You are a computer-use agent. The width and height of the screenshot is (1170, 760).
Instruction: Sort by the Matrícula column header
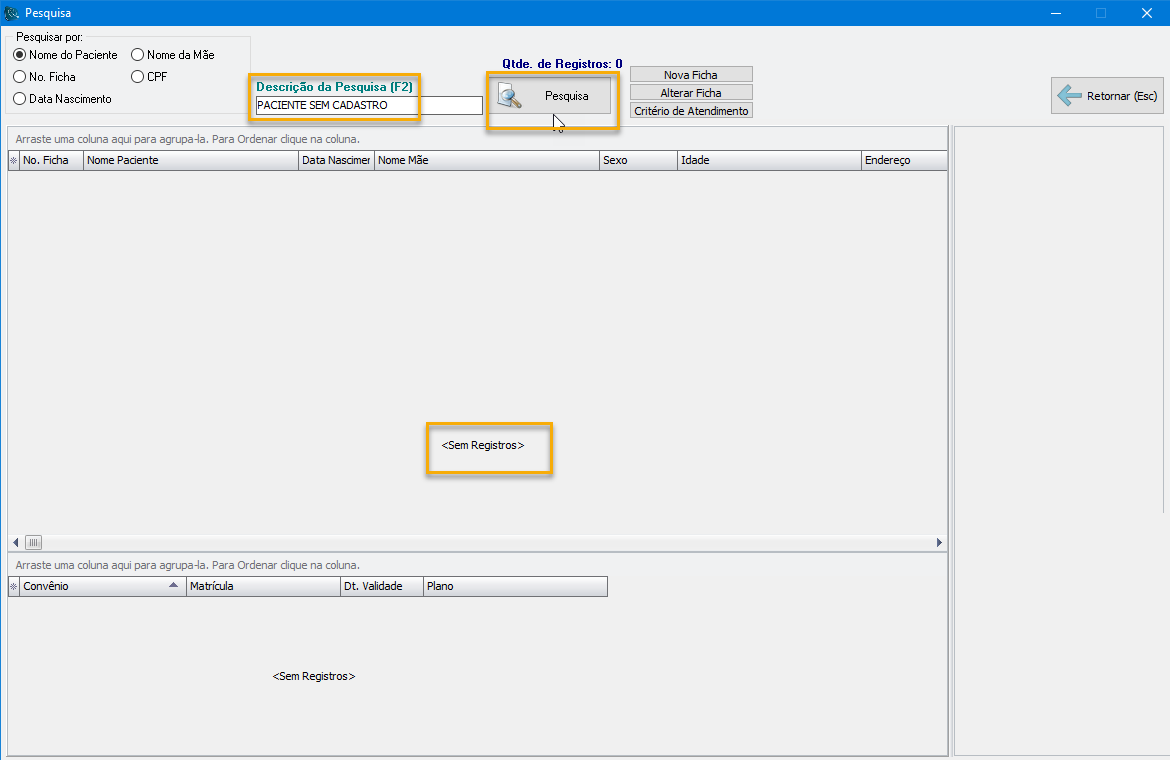263,586
